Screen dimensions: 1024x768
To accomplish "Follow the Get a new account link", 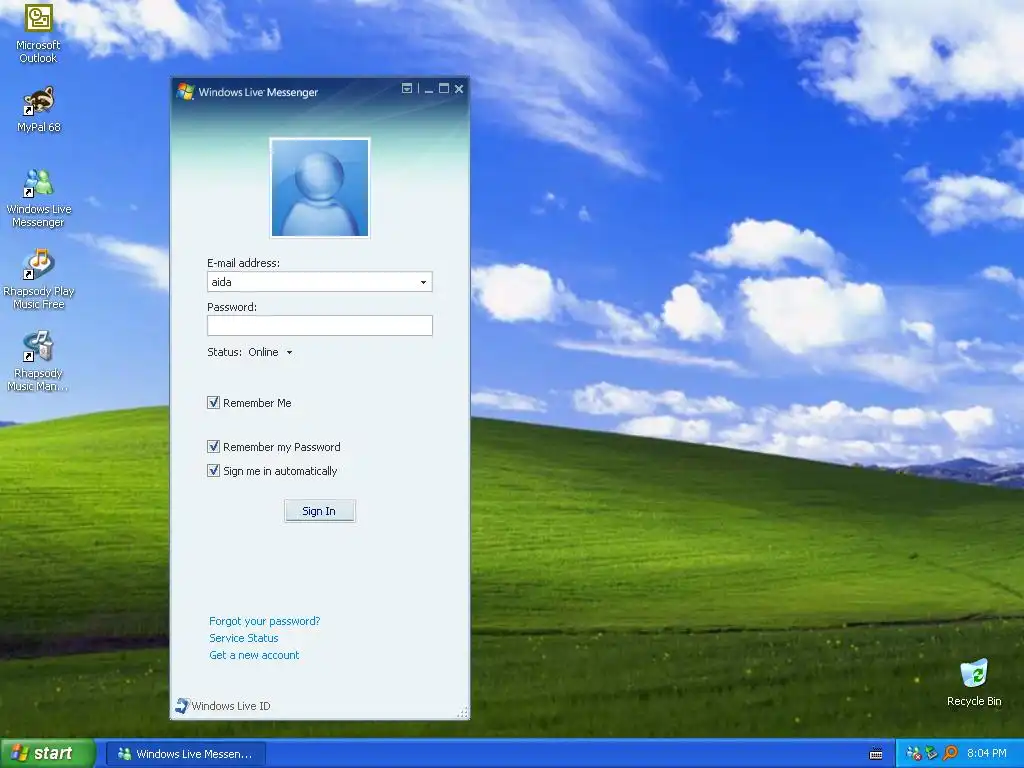I will (x=254, y=655).
